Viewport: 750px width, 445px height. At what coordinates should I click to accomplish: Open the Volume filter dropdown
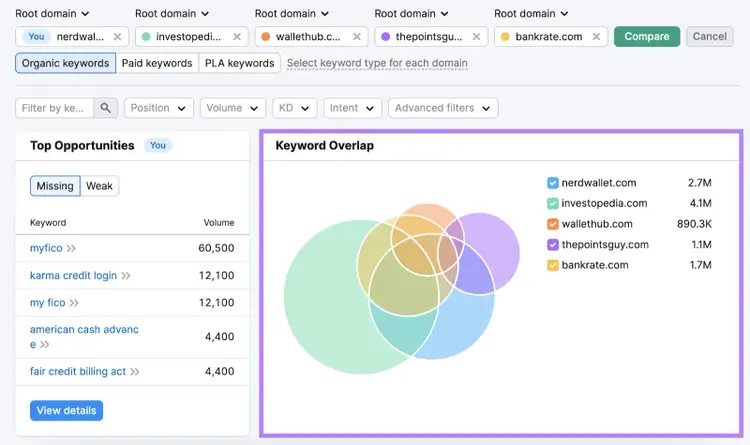[232, 108]
